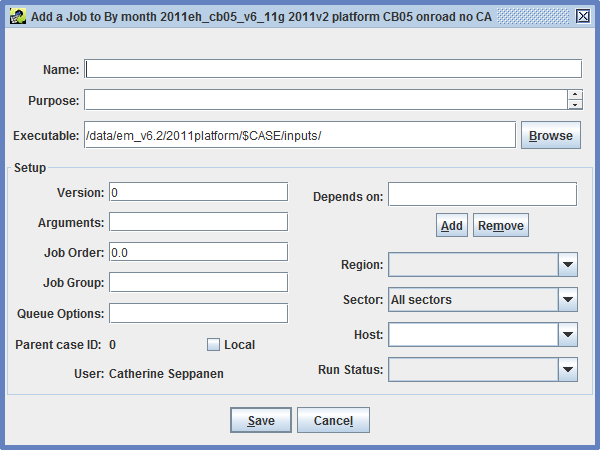Click the Queue Options field
Screen dimensions: 600x450
pyautogui.click(x=198, y=313)
